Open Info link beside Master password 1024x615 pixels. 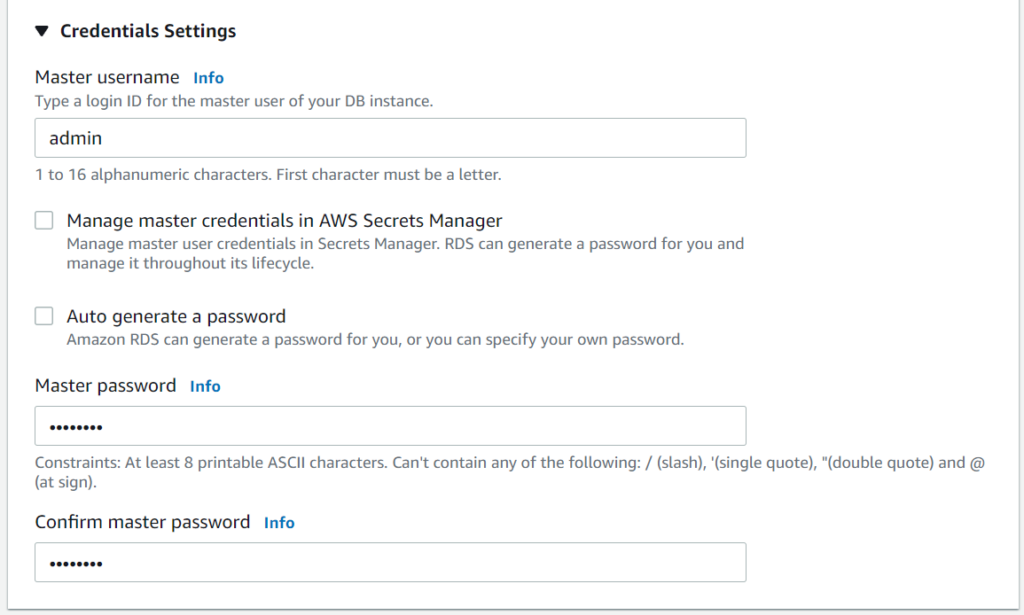(205, 386)
